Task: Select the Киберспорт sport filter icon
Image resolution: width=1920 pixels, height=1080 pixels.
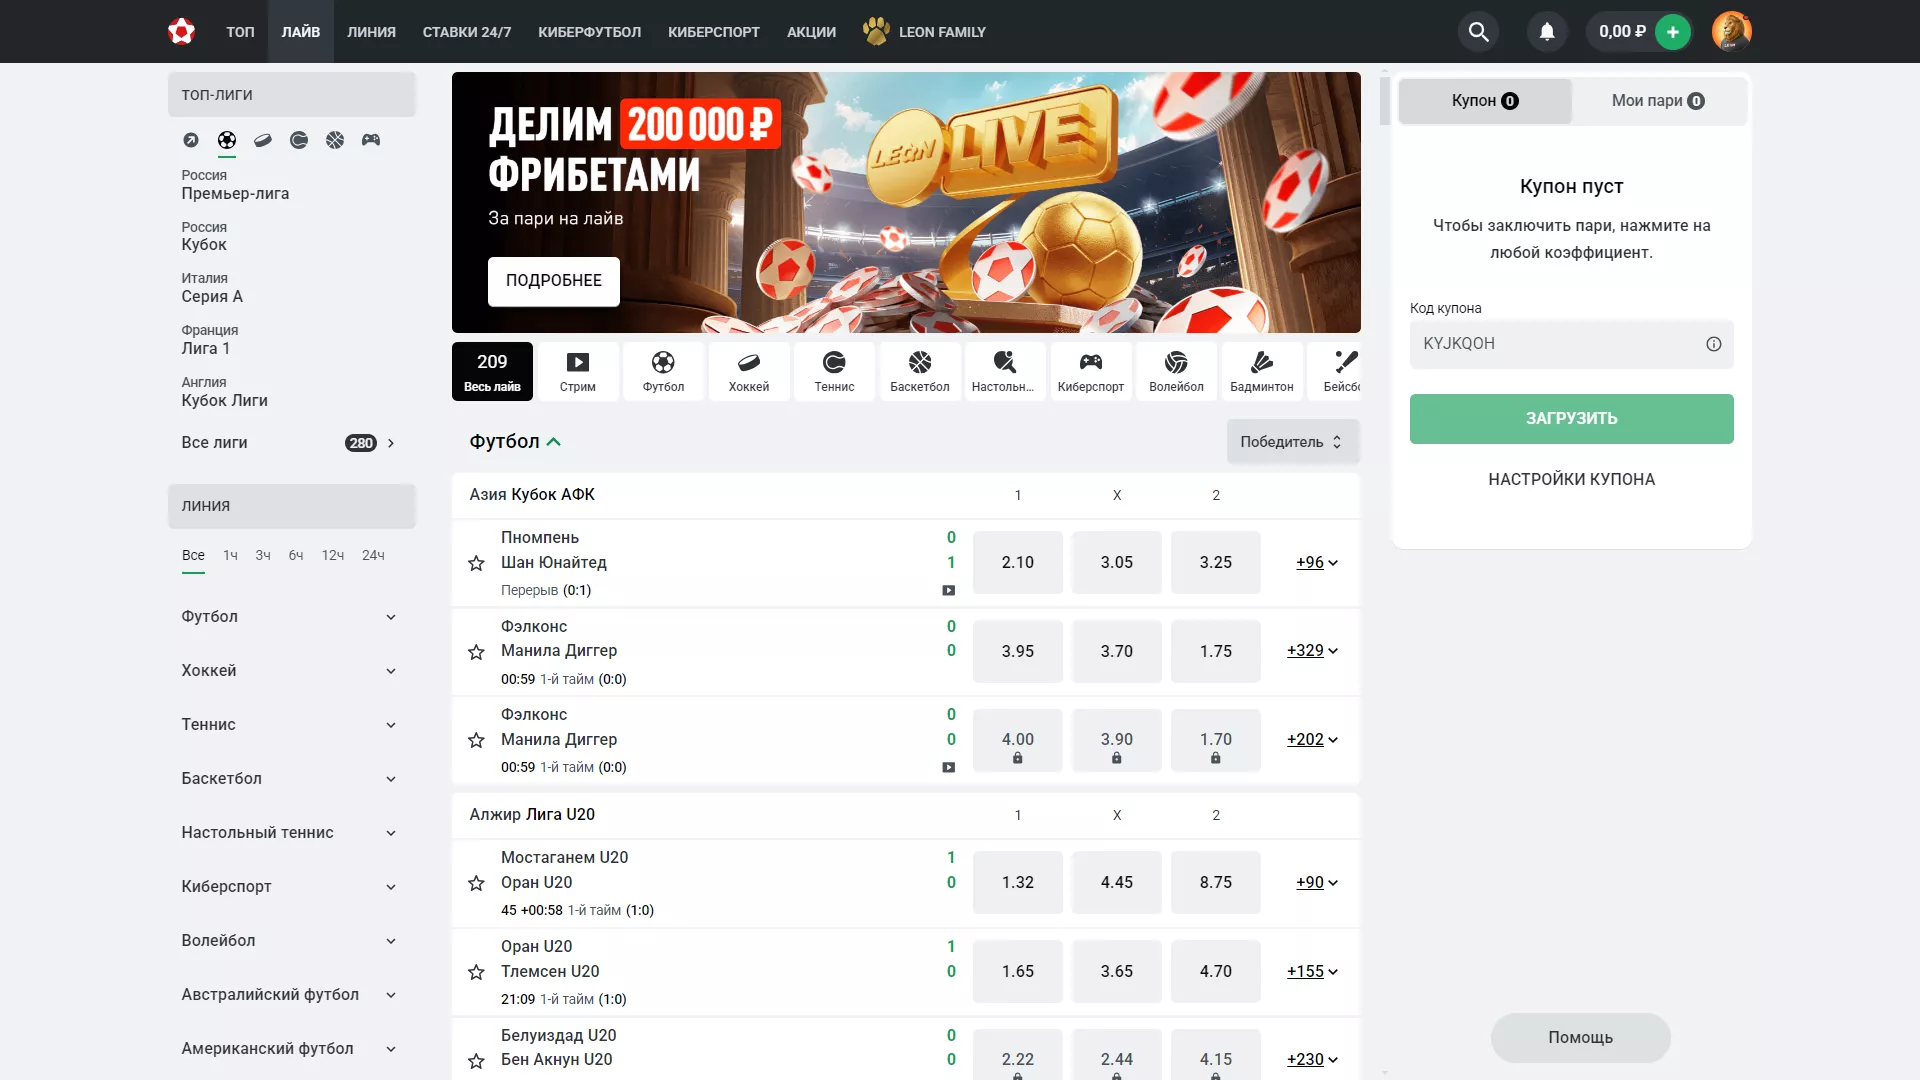Action: point(1091,371)
